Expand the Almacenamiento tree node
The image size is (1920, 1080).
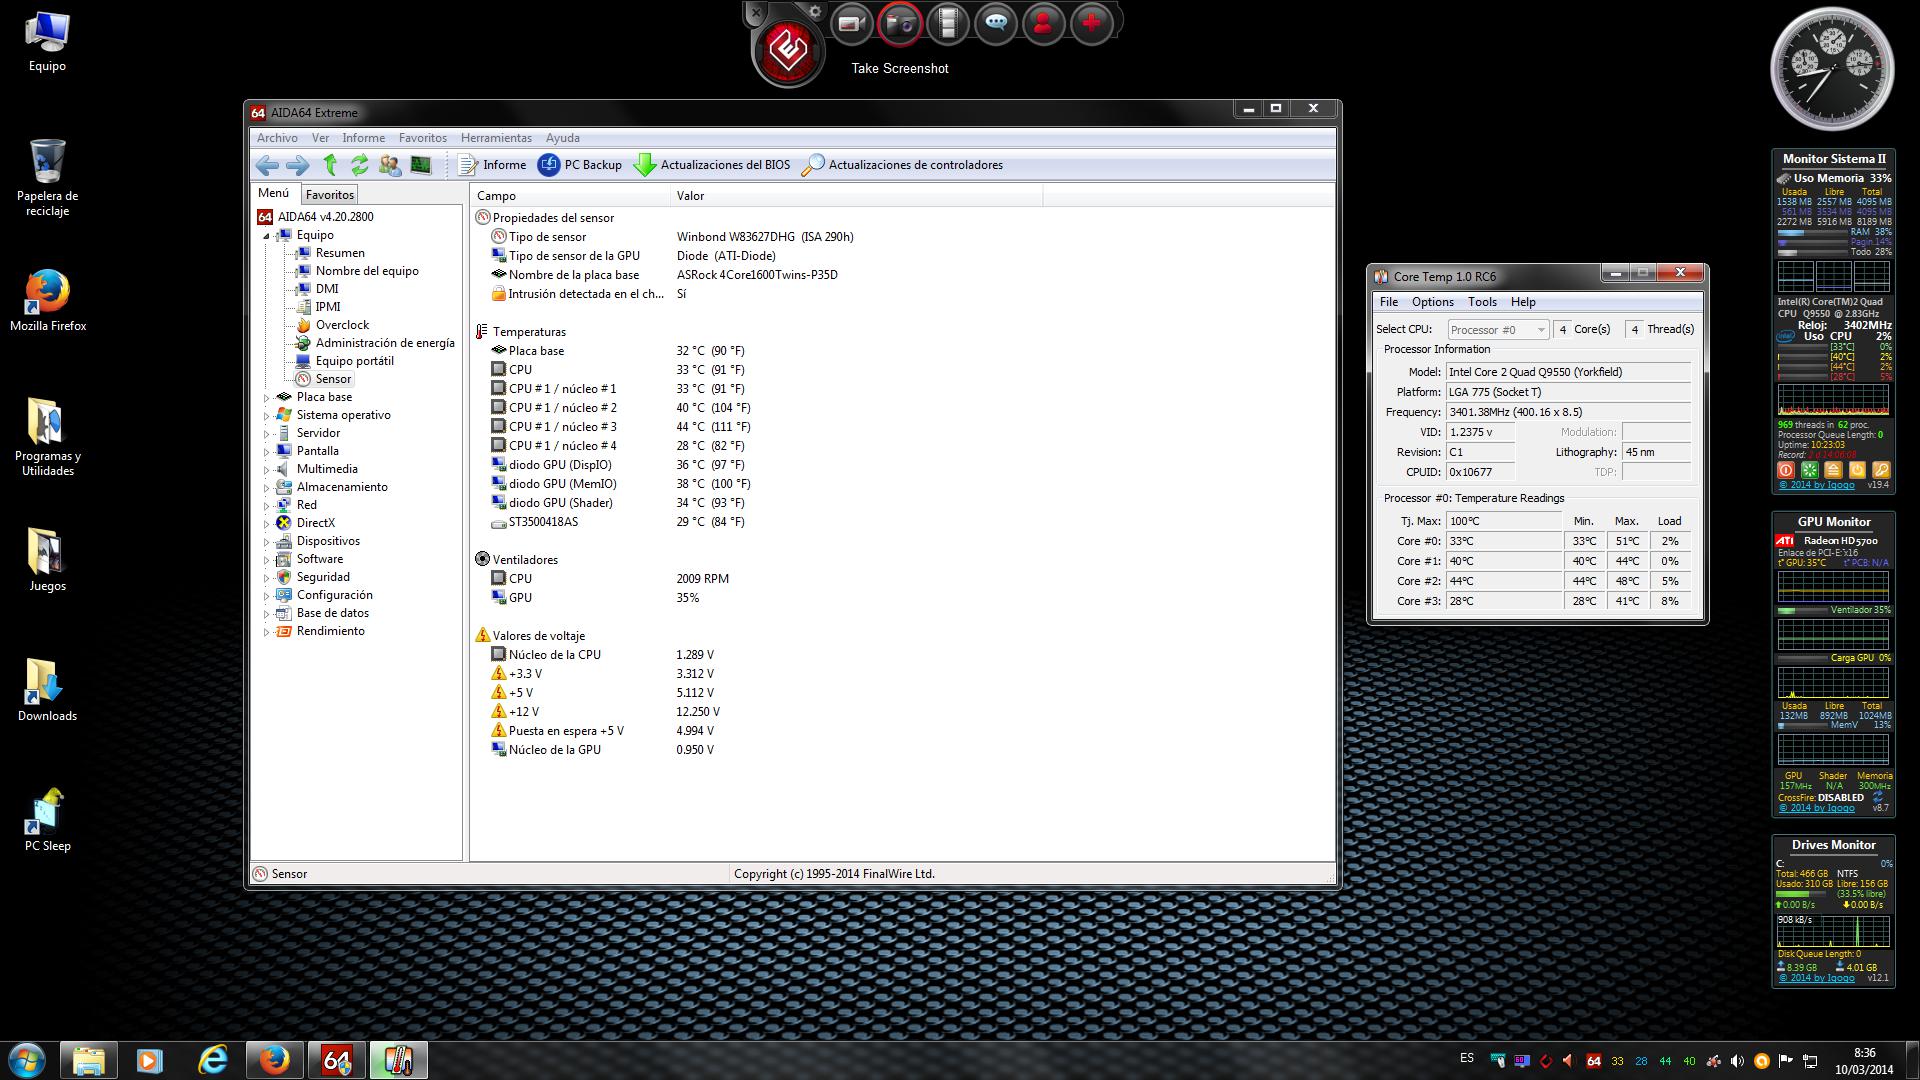(x=267, y=488)
